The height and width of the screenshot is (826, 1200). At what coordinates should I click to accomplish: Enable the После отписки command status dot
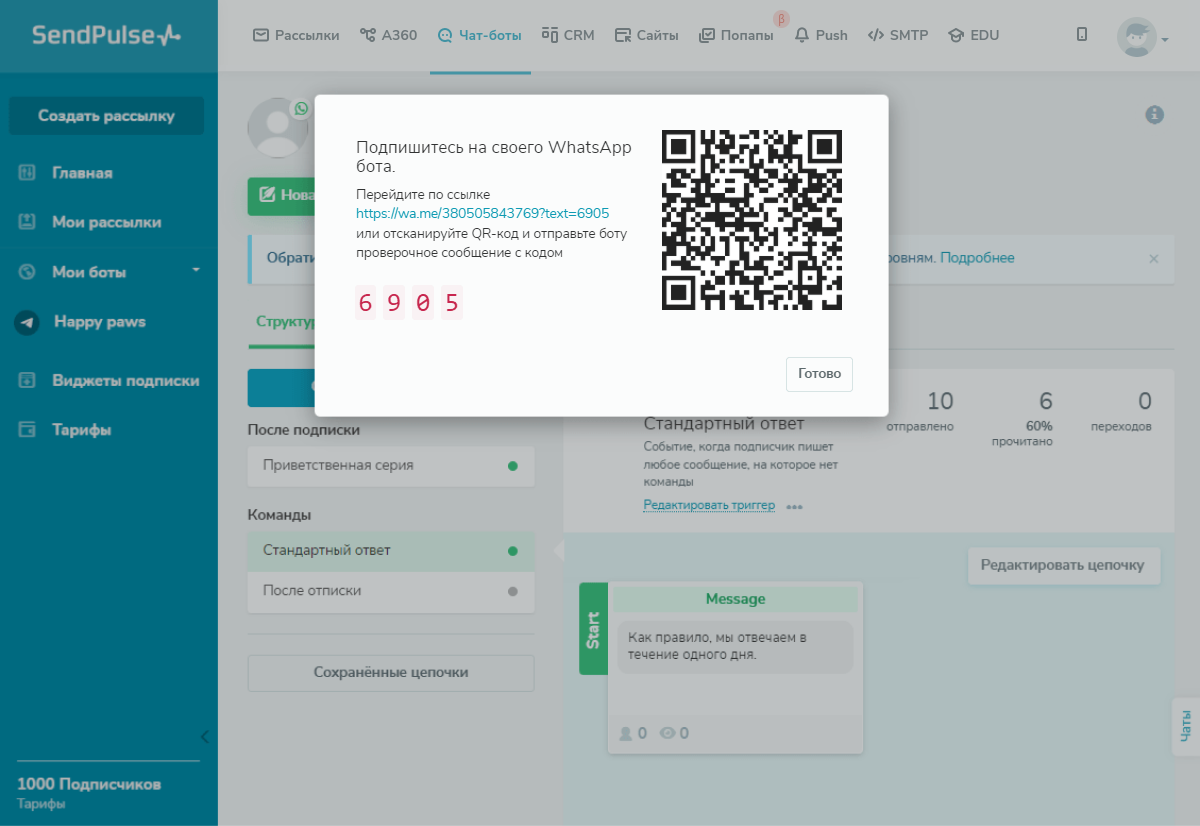click(514, 592)
